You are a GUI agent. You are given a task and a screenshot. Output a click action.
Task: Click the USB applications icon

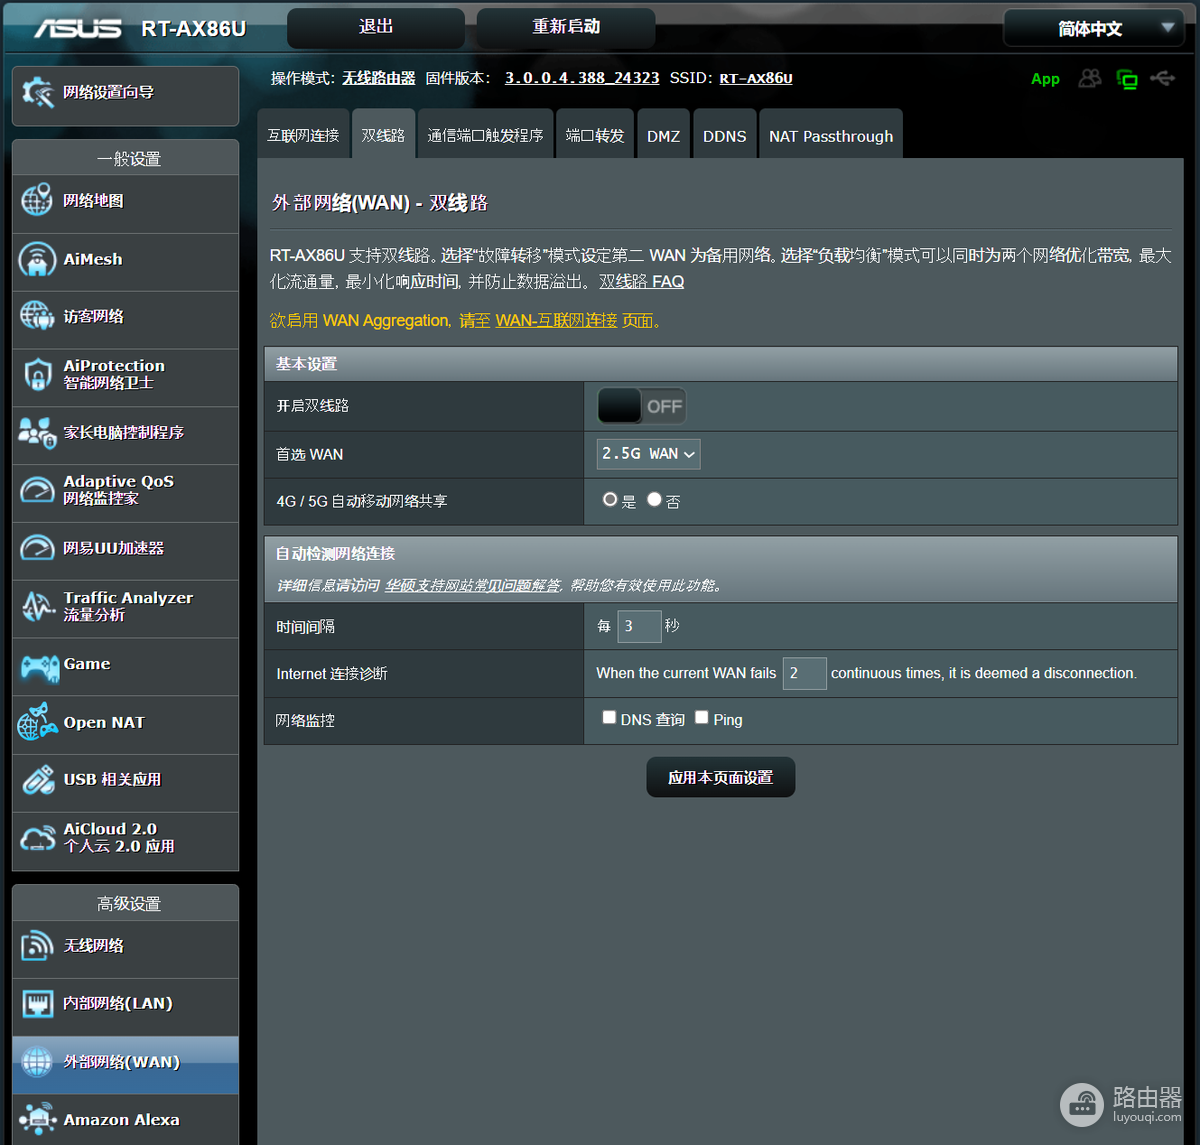38,780
